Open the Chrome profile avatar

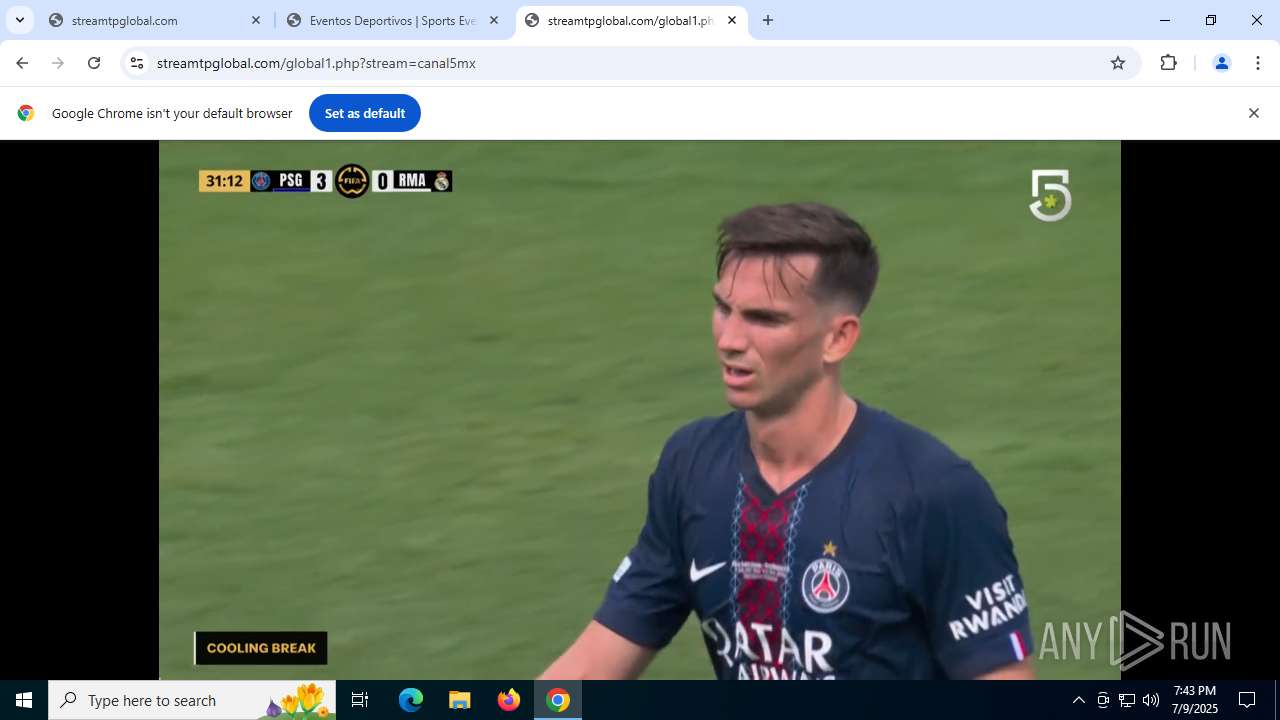1221,63
